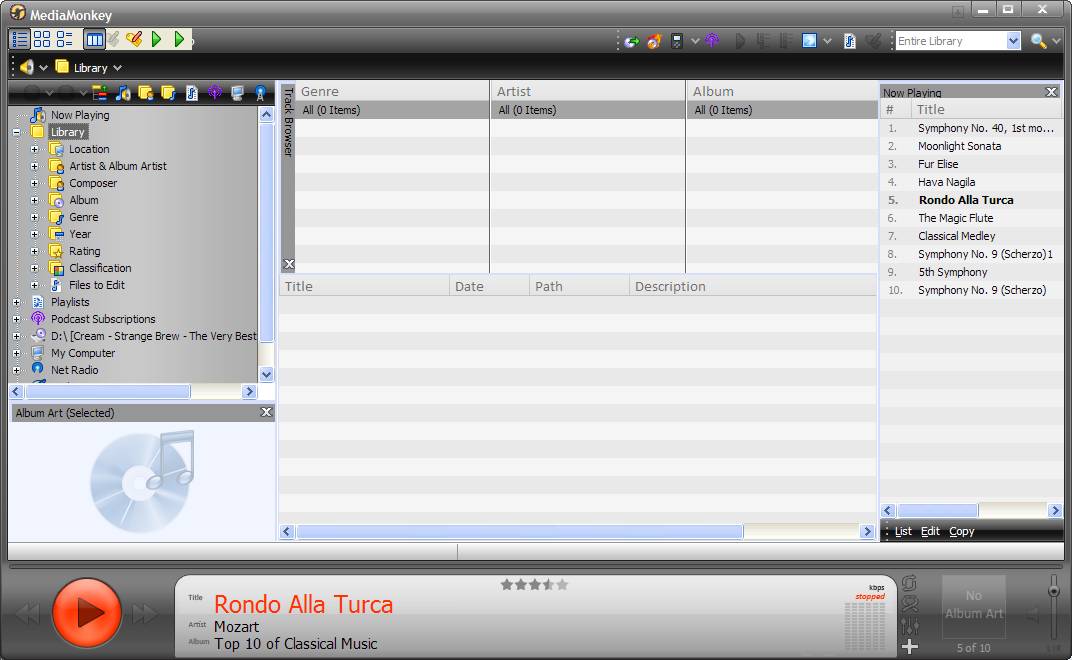Click the Rip CD icon in toolbar
The width and height of the screenshot is (1072, 660).
[x=632, y=41]
